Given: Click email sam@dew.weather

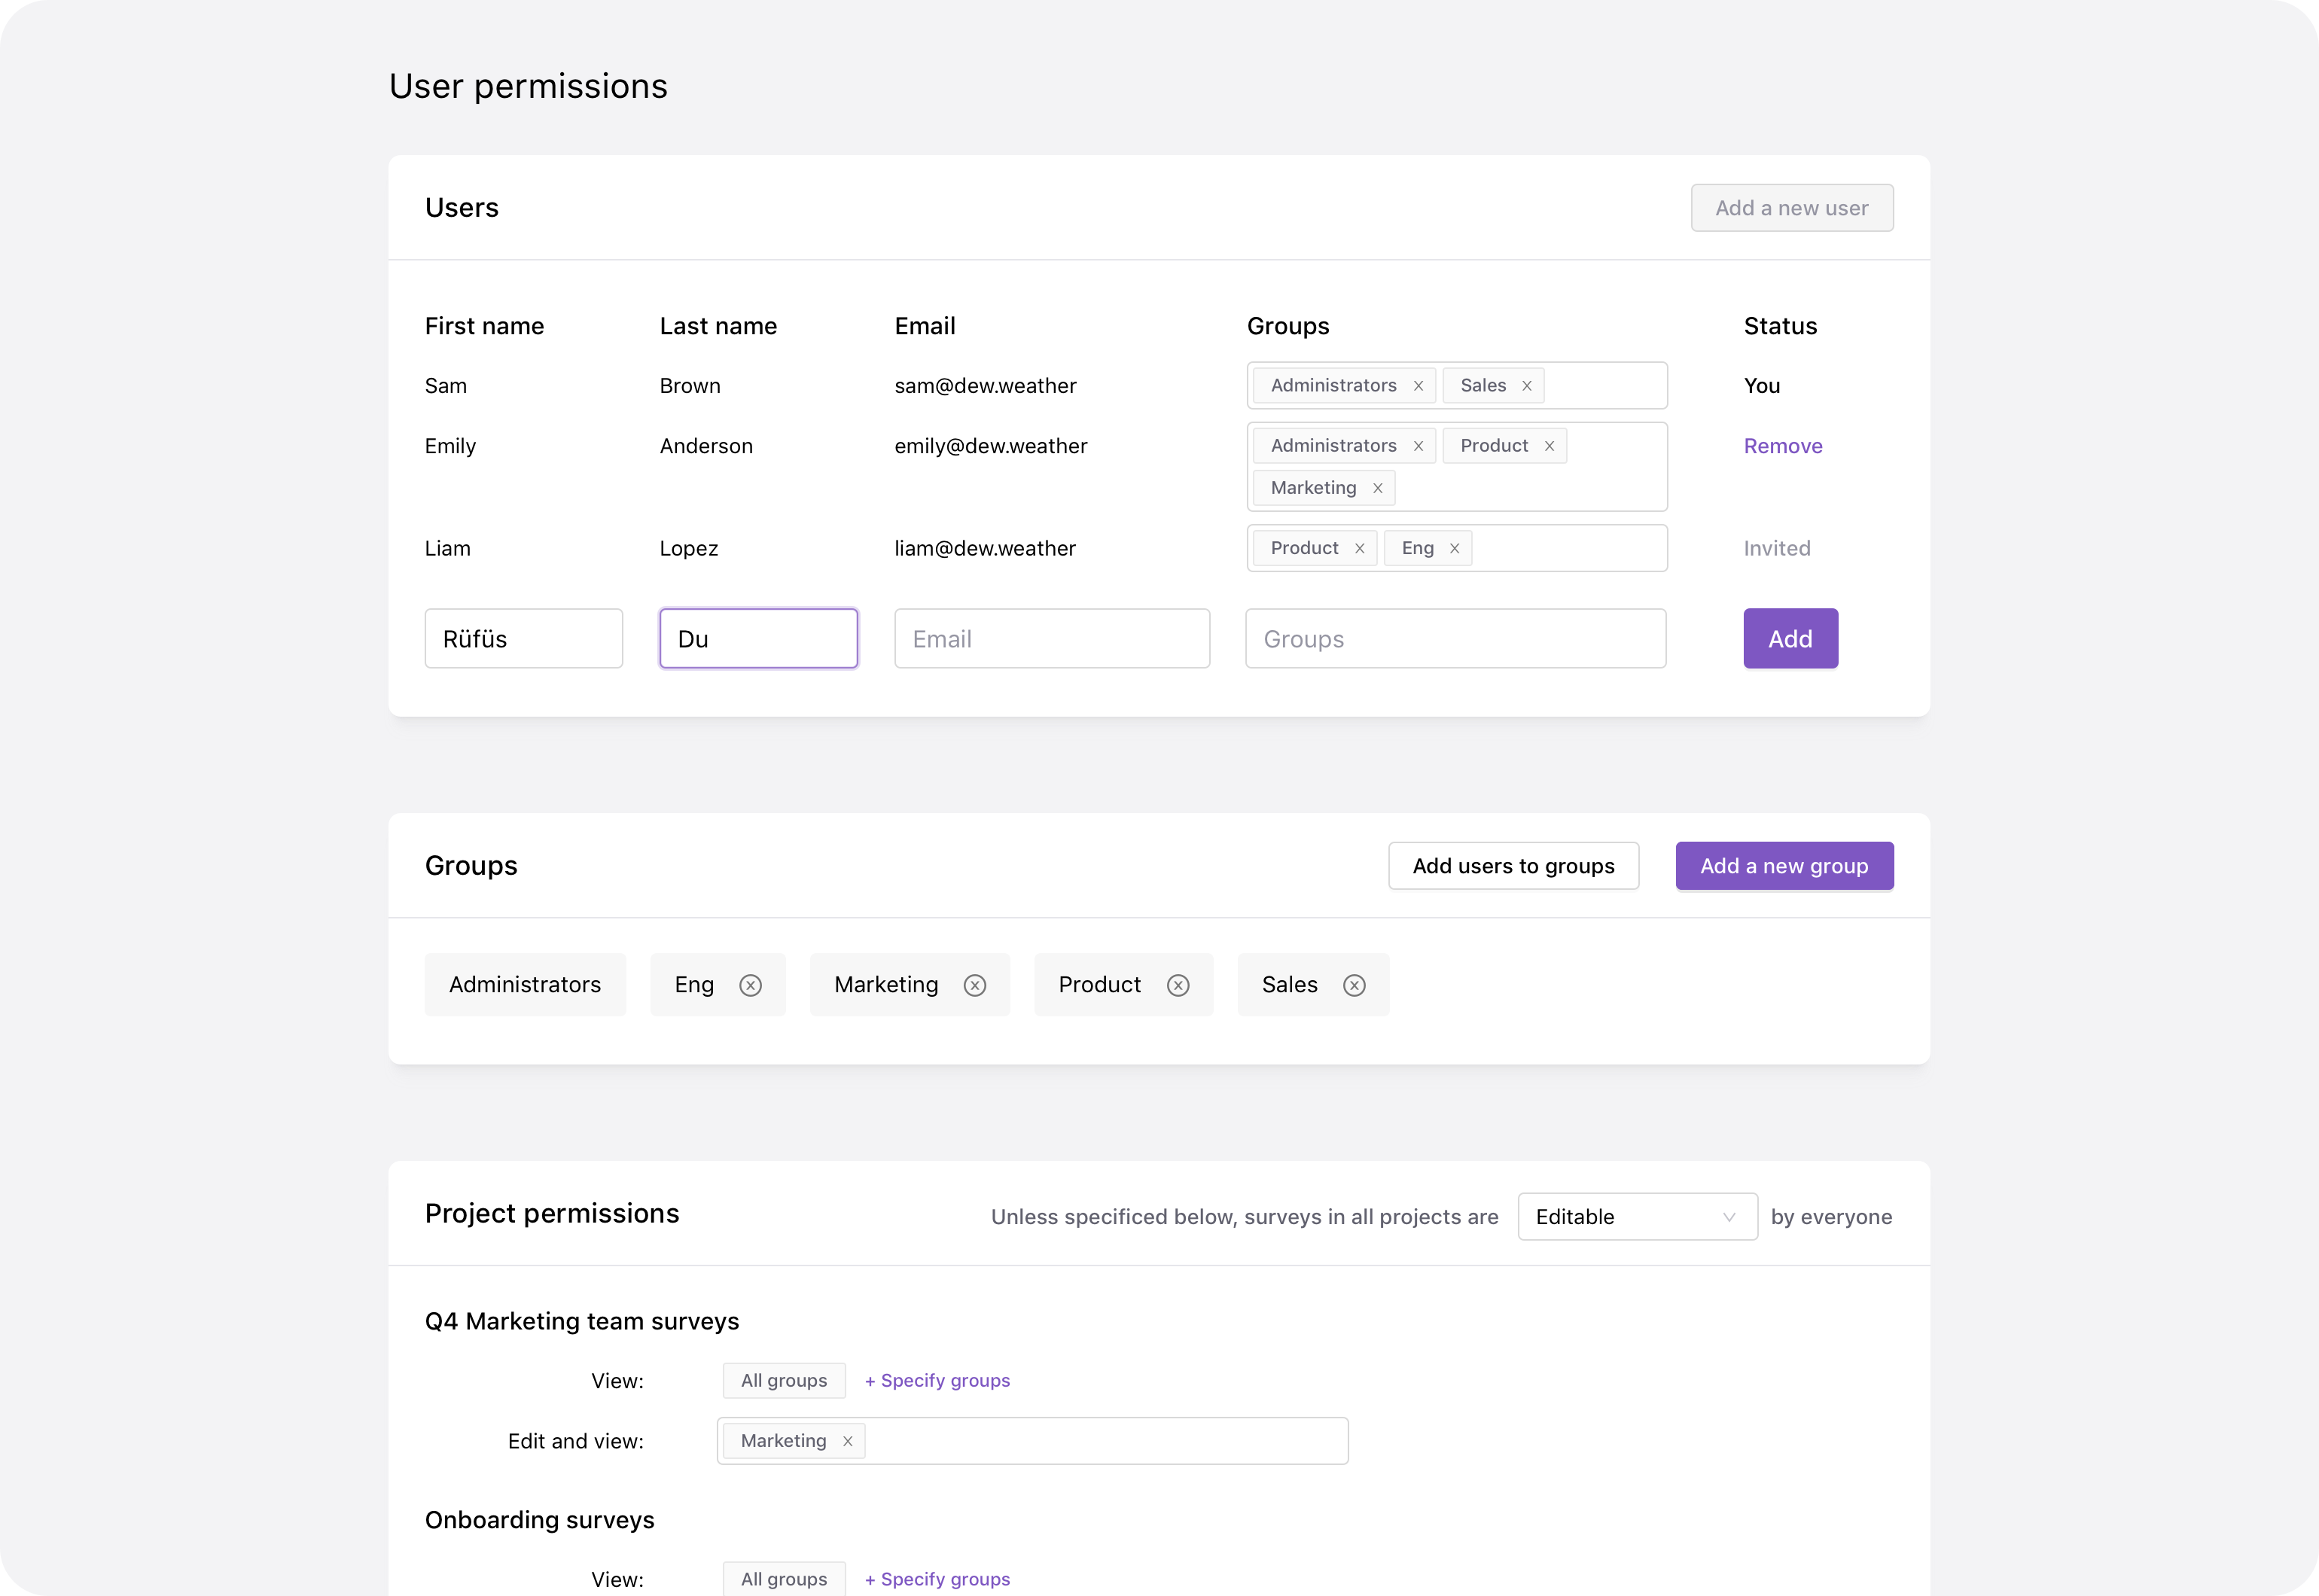Looking at the screenshot, I should [x=985, y=386].
